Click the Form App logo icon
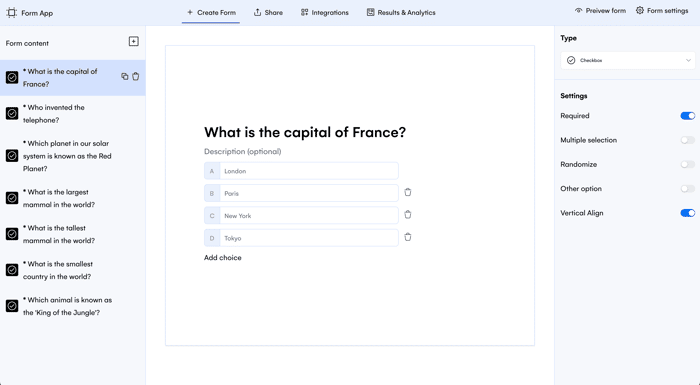This screenshot has width=700, height=385. [x=12, y=13]
